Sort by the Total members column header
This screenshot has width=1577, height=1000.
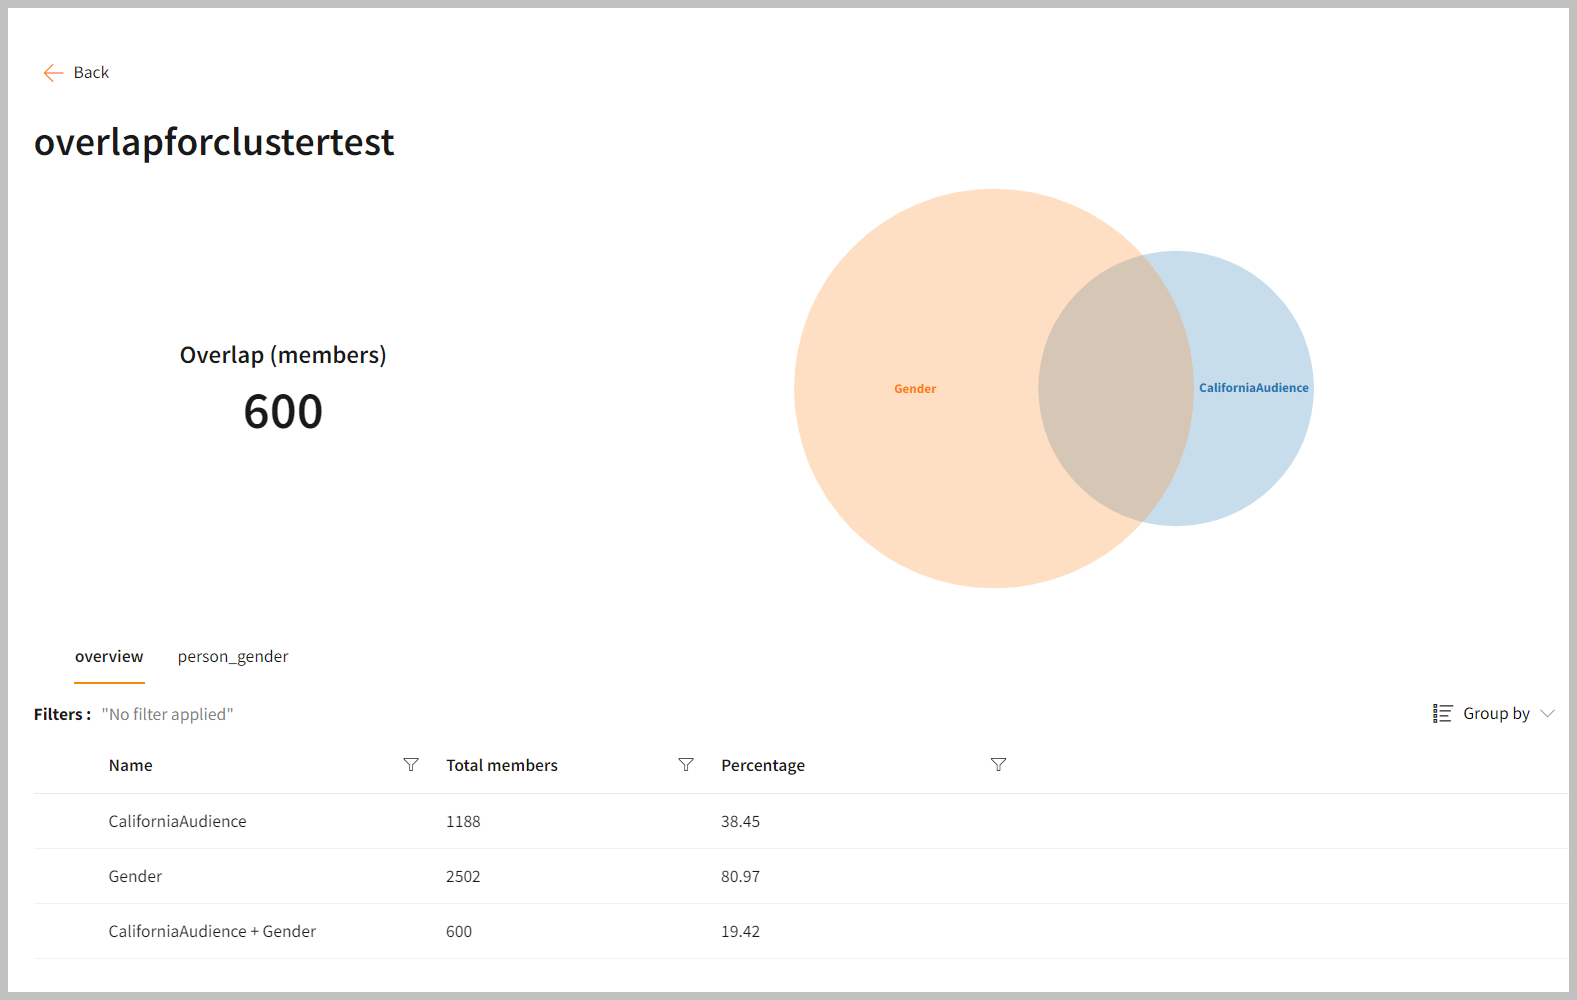(x=502, y=766)
